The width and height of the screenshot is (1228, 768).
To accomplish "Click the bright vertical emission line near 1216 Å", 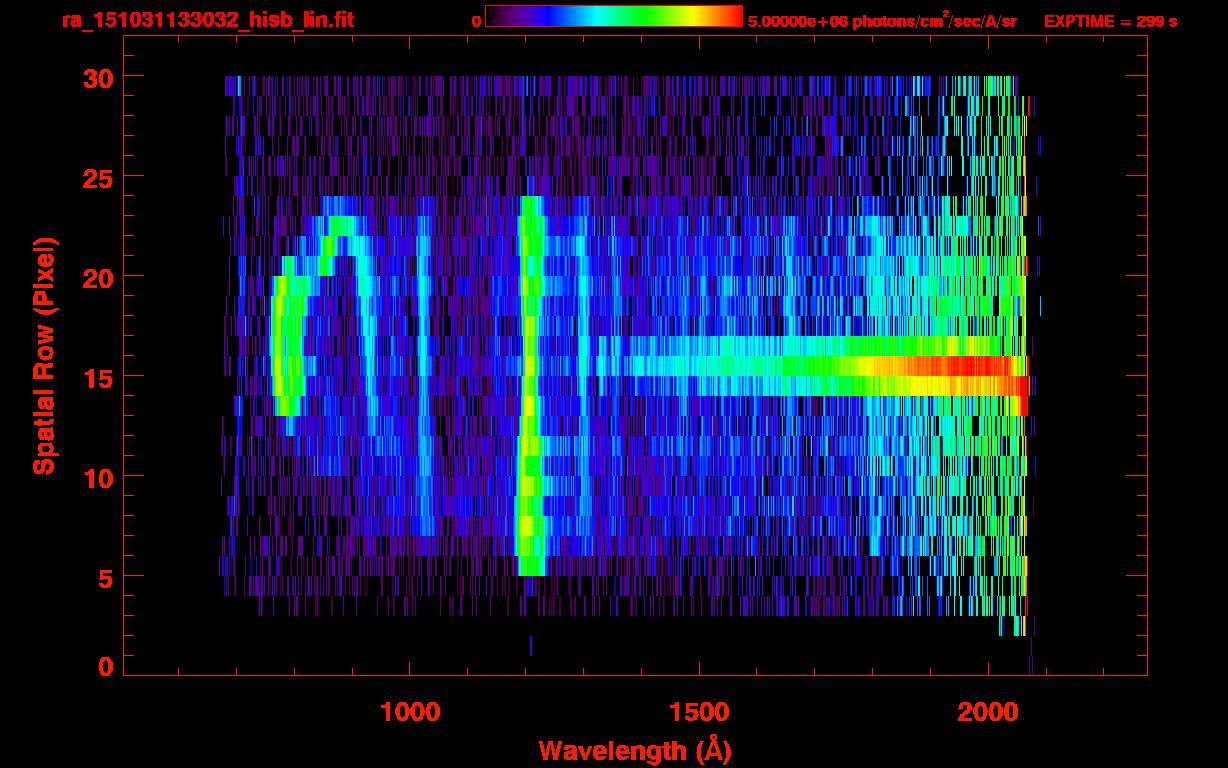I will click(529, 385).
